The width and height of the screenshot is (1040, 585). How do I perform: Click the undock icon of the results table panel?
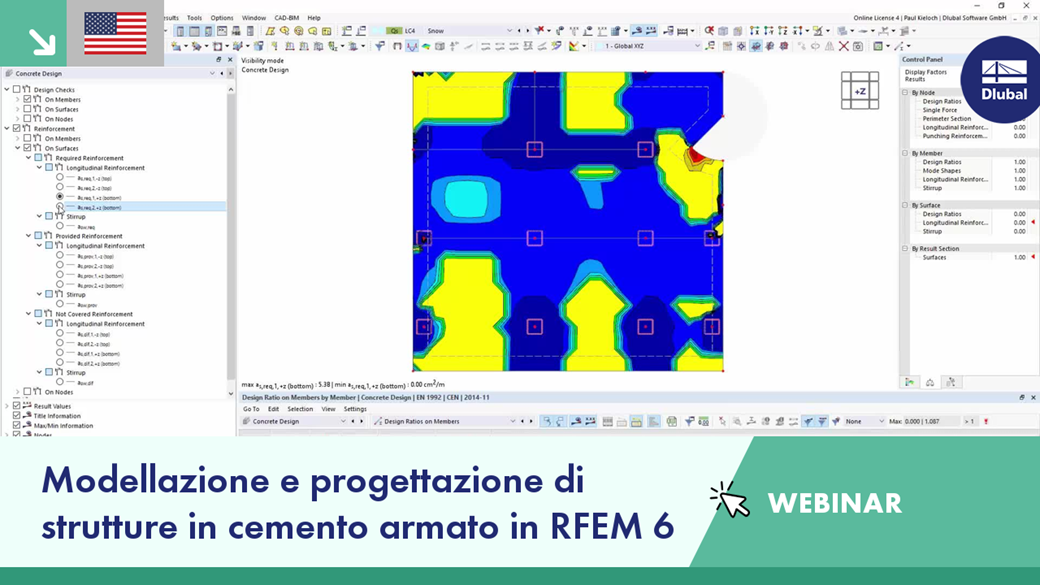point(1022,397)
